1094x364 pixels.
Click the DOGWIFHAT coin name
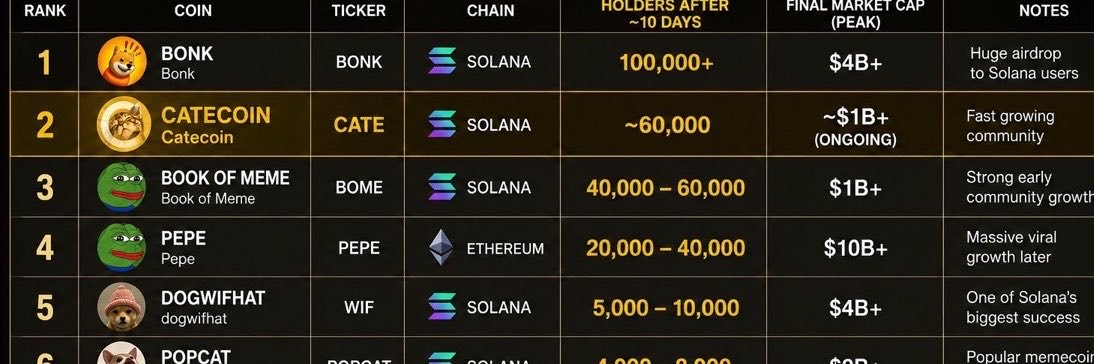click(213, 298)
